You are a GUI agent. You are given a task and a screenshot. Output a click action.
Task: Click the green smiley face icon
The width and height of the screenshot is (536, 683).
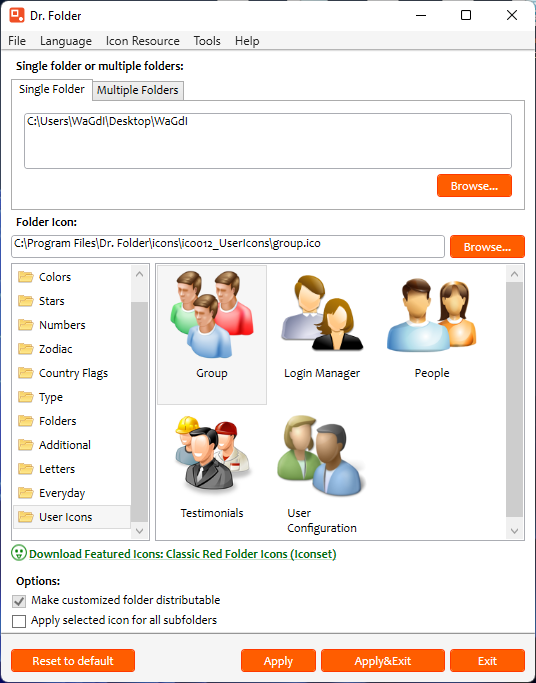19,553
